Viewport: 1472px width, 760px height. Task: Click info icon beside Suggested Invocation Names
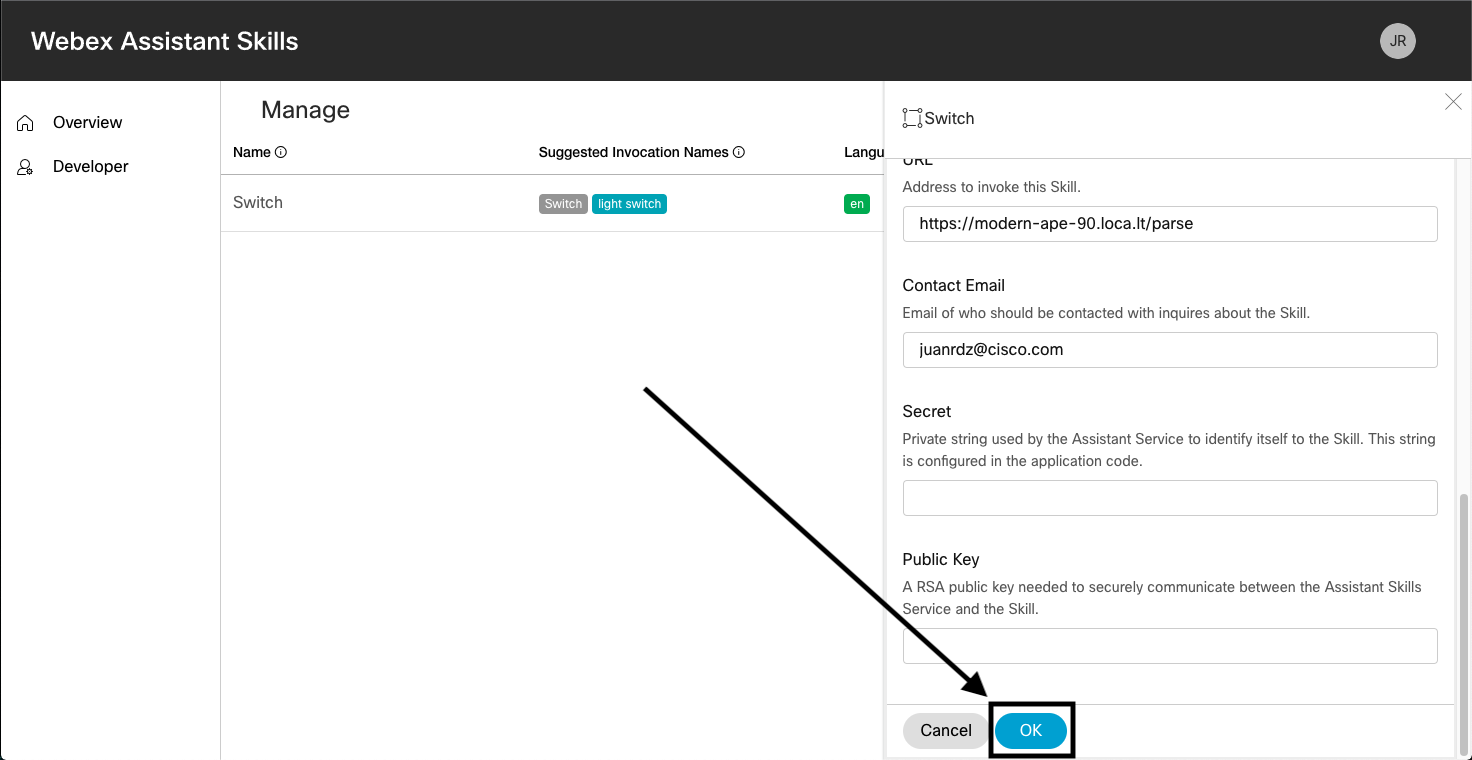pyautogui.click(x=739, y=152)
